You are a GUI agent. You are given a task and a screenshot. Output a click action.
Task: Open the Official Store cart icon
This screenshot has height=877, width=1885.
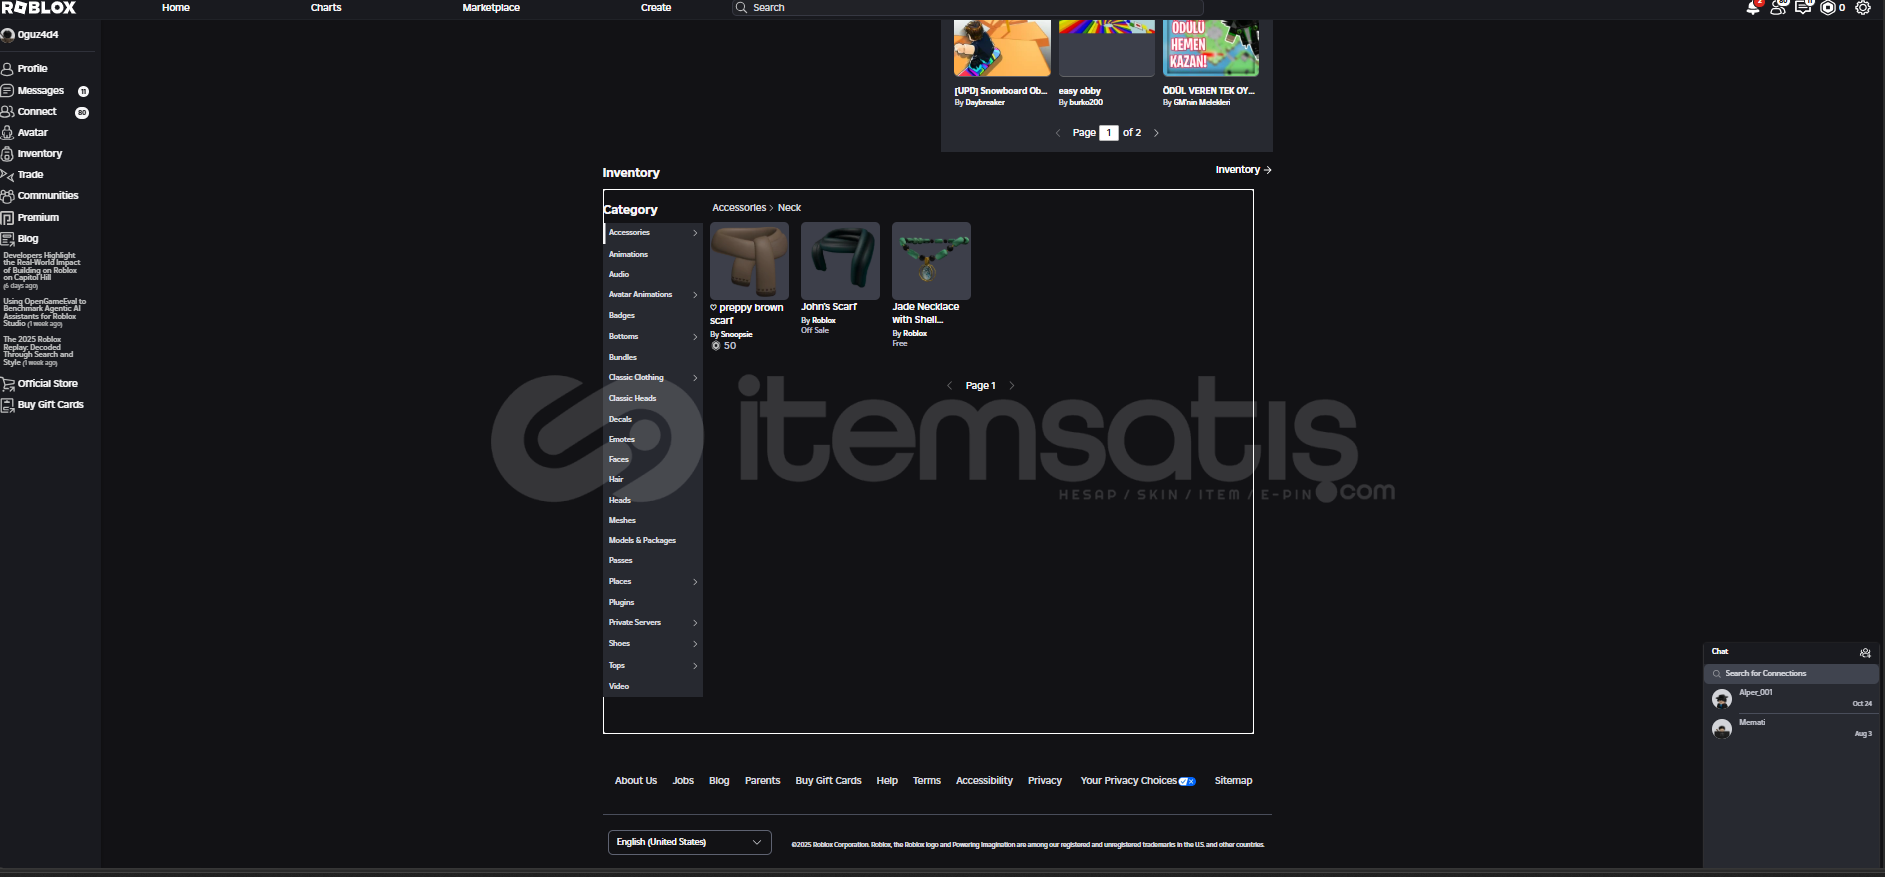pos(7,384)
